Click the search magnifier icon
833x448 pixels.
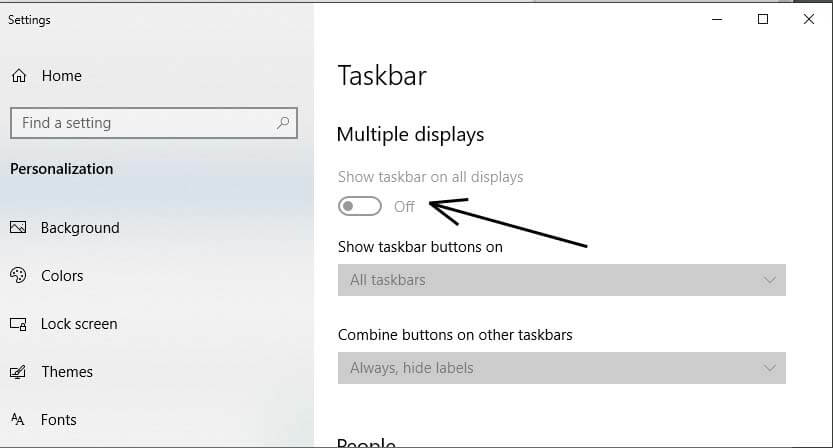(283, 123)
